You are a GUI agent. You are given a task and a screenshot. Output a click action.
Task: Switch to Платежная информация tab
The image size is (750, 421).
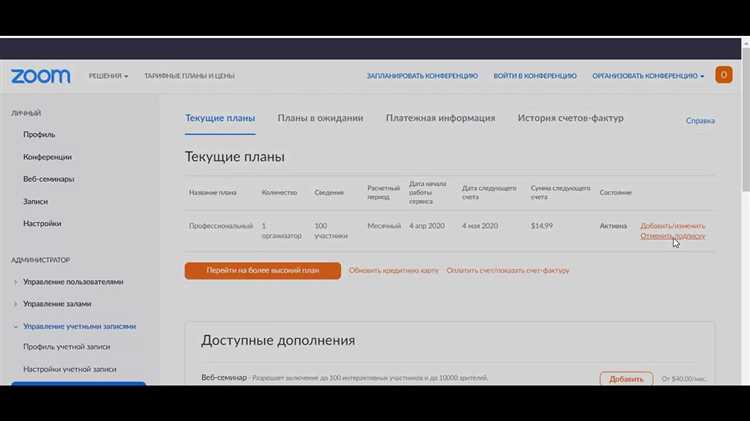[x=441, y=118]
